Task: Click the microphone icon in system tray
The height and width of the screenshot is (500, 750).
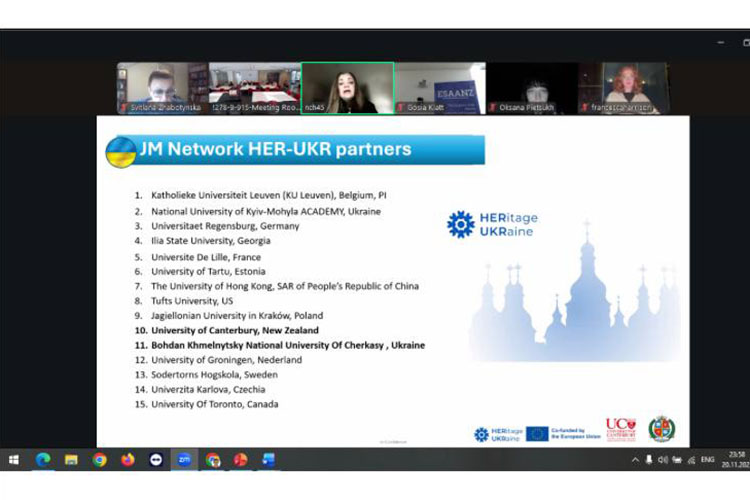Action: tap(648, 460)
